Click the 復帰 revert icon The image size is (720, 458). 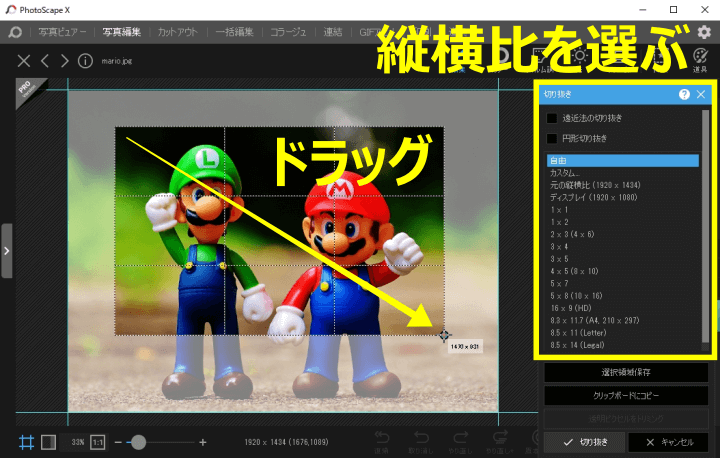pos(382,442)
